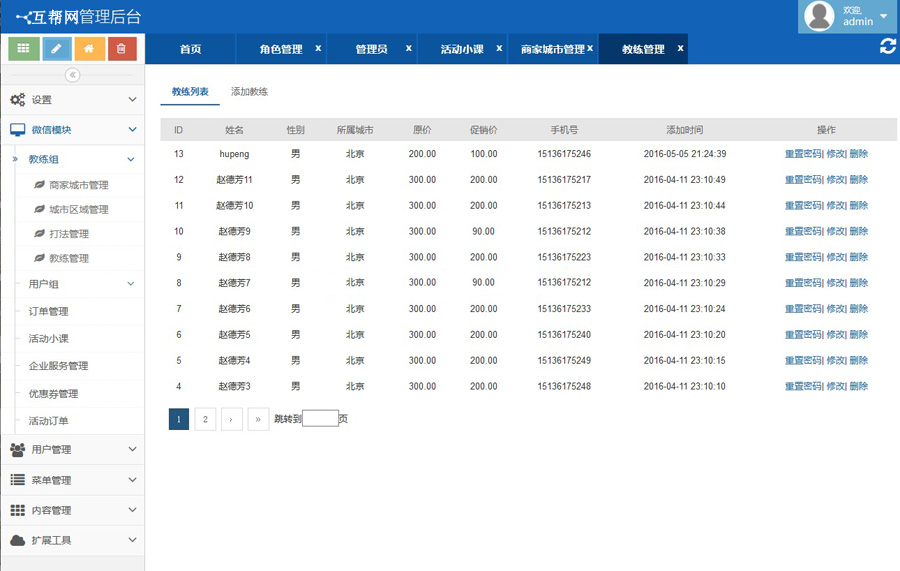
Task: Close the 角色管理 tab
Action: click(x=318, y=48)
